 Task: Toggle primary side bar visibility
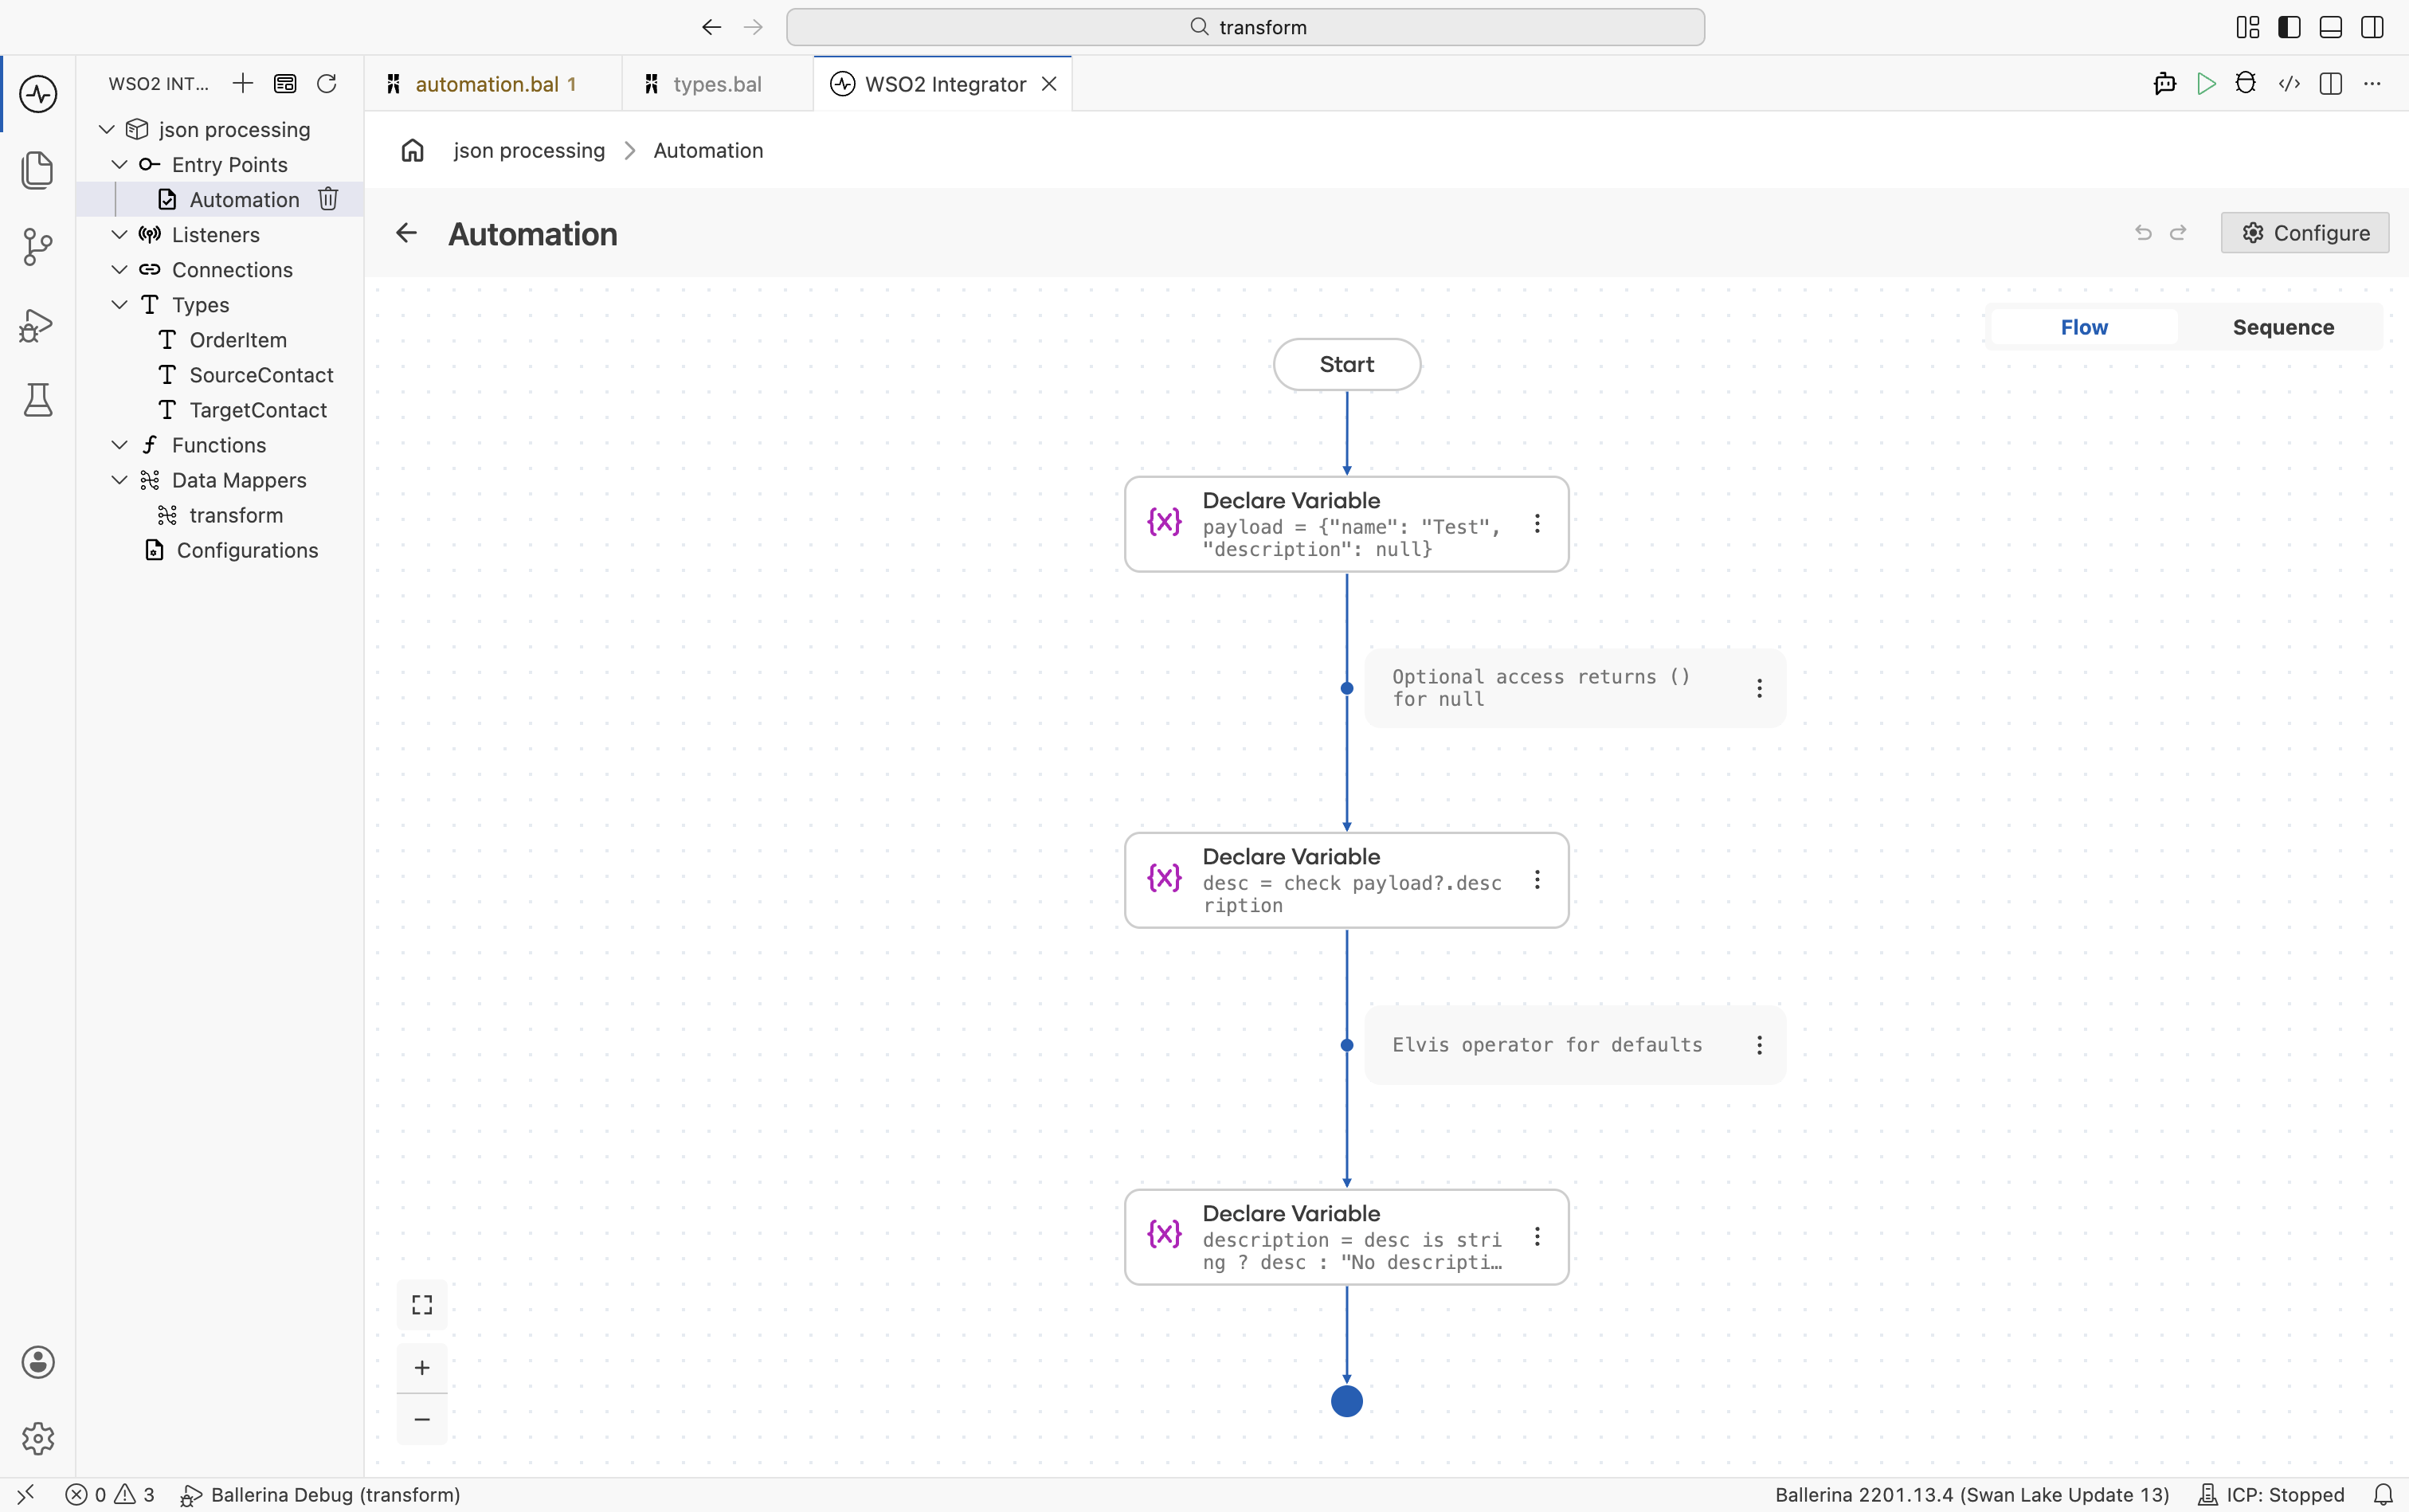pos(2289,27)
